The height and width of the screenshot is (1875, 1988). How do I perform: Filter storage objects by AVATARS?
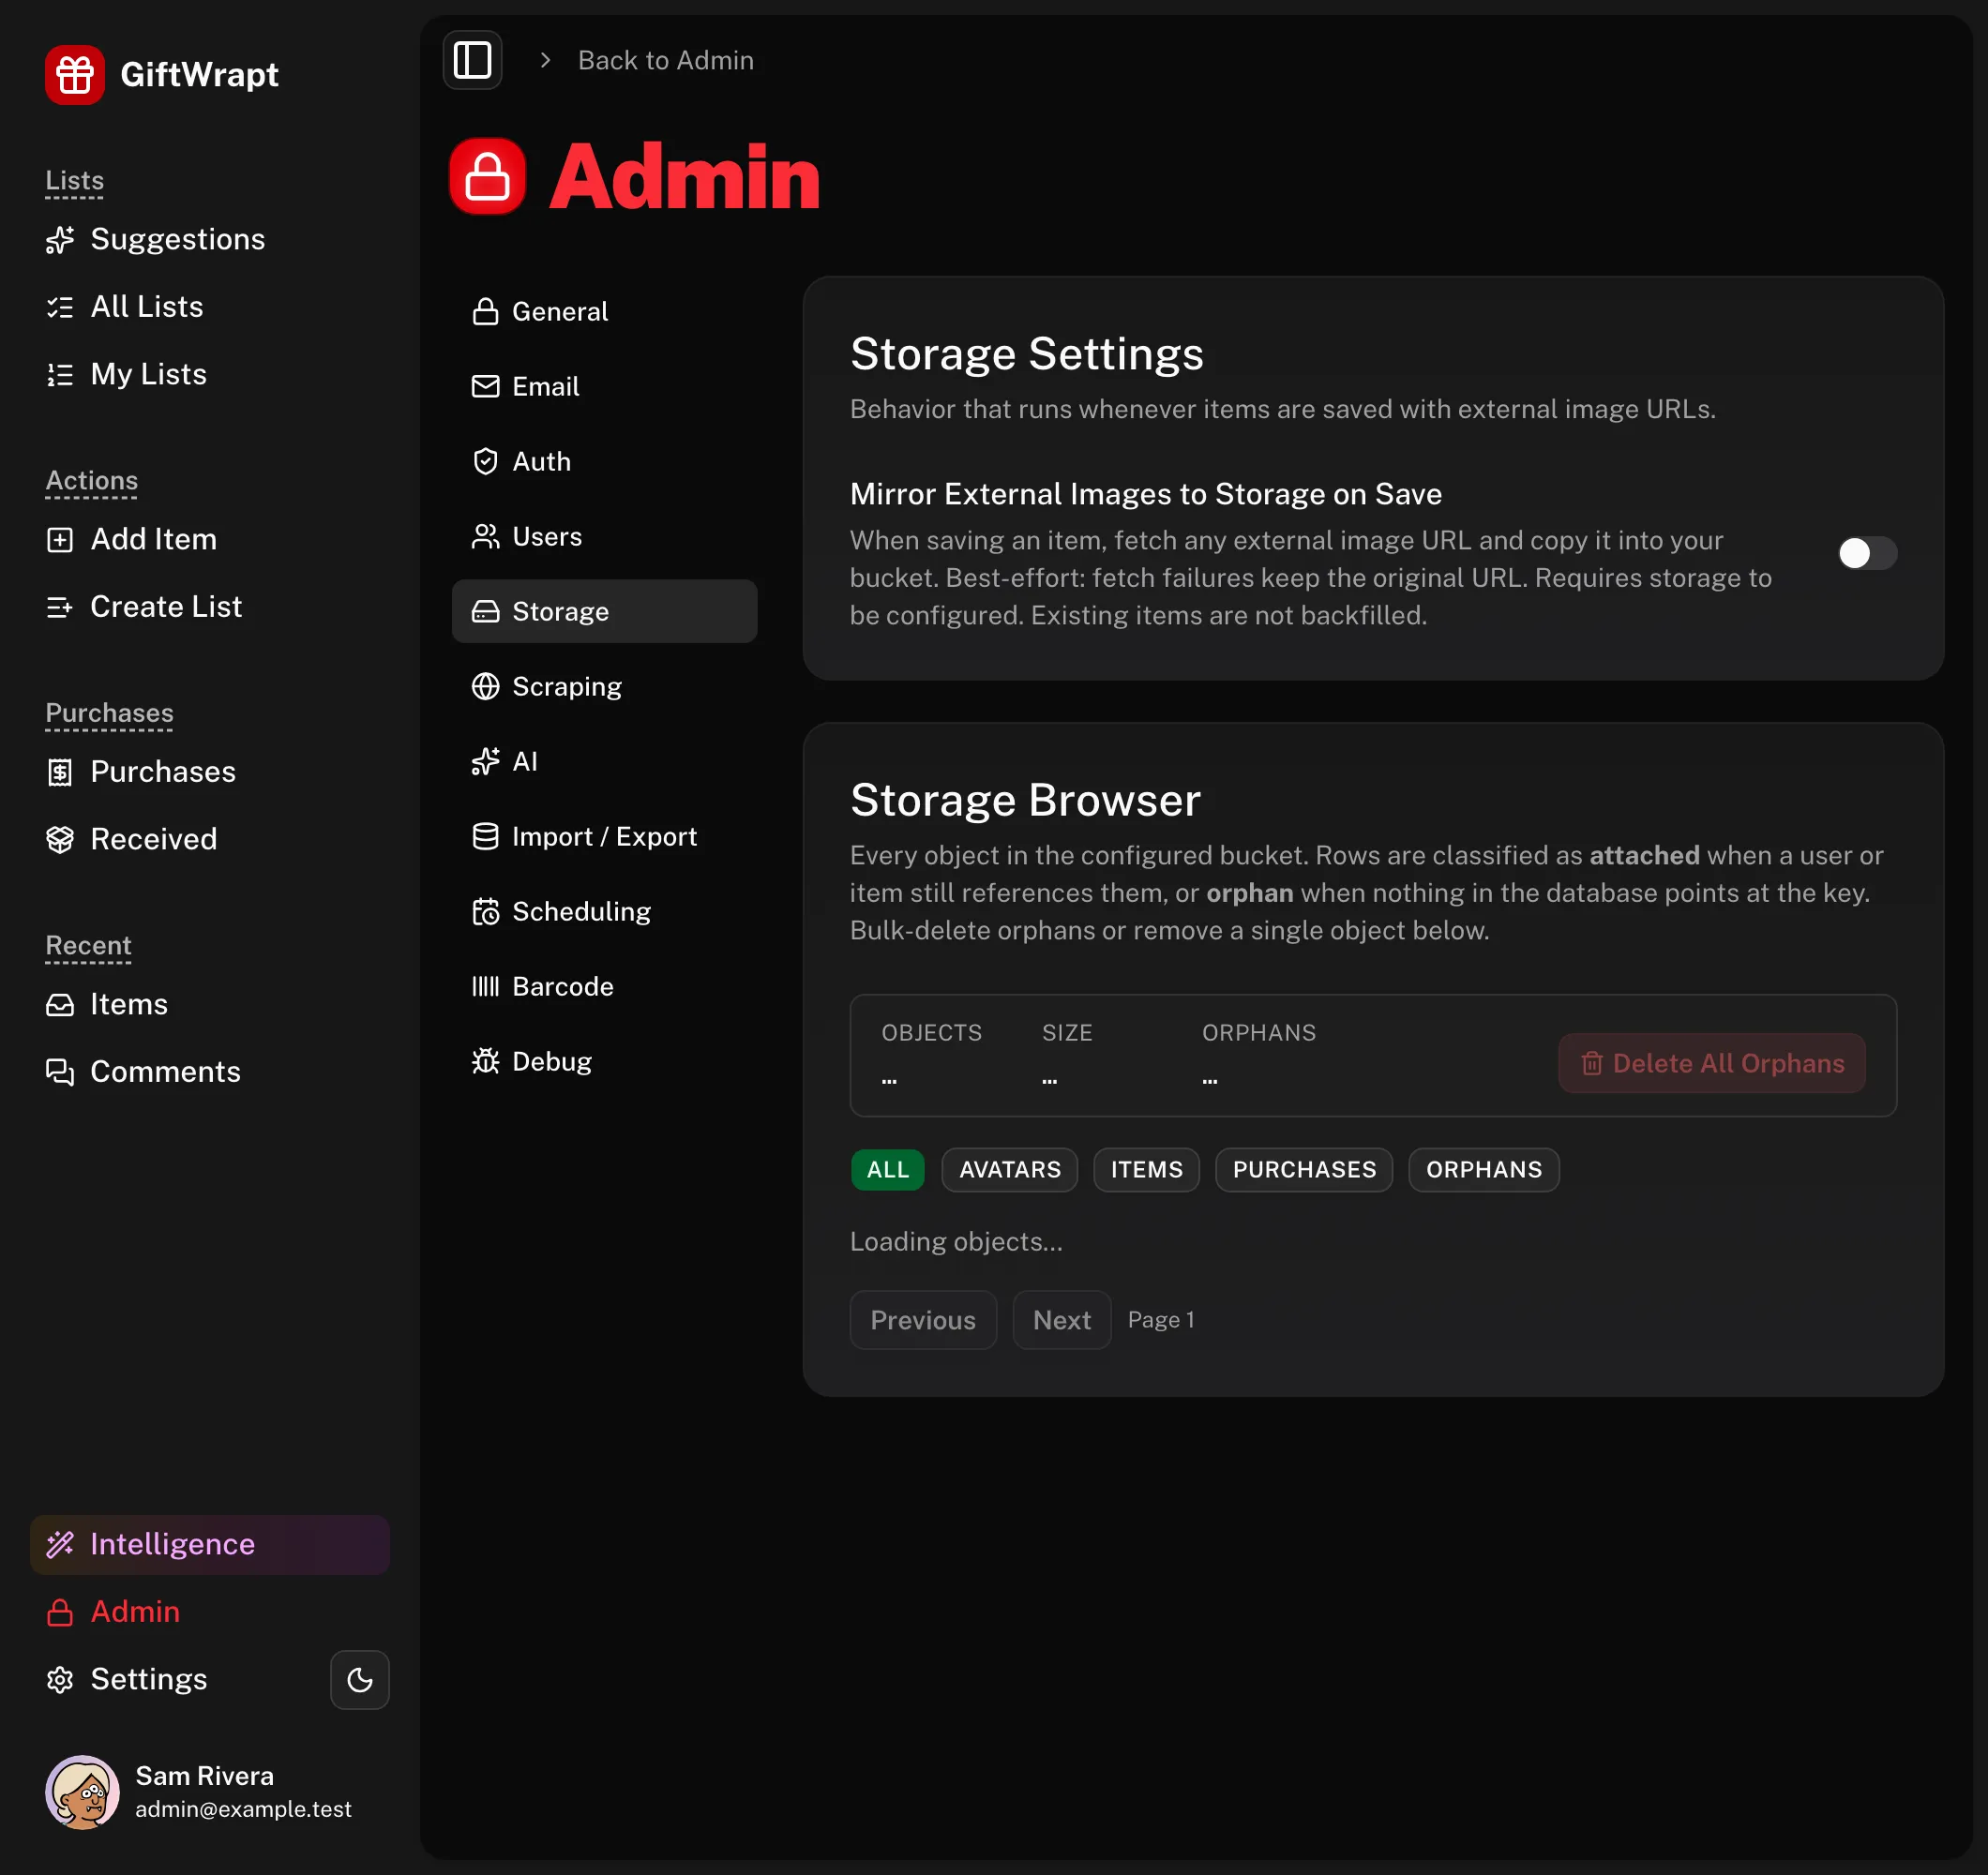click(x=1009, y=1170)
